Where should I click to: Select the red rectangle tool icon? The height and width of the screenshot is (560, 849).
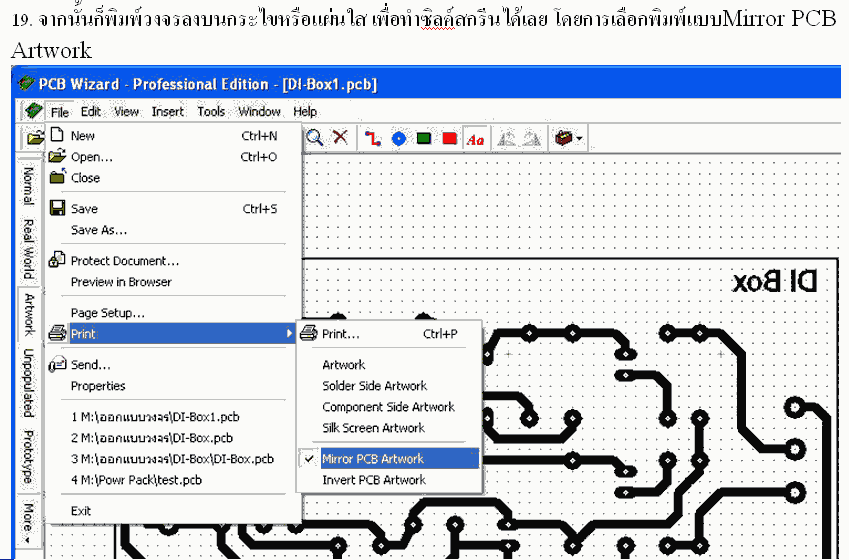pyautogui.click(x=449, y=139)
